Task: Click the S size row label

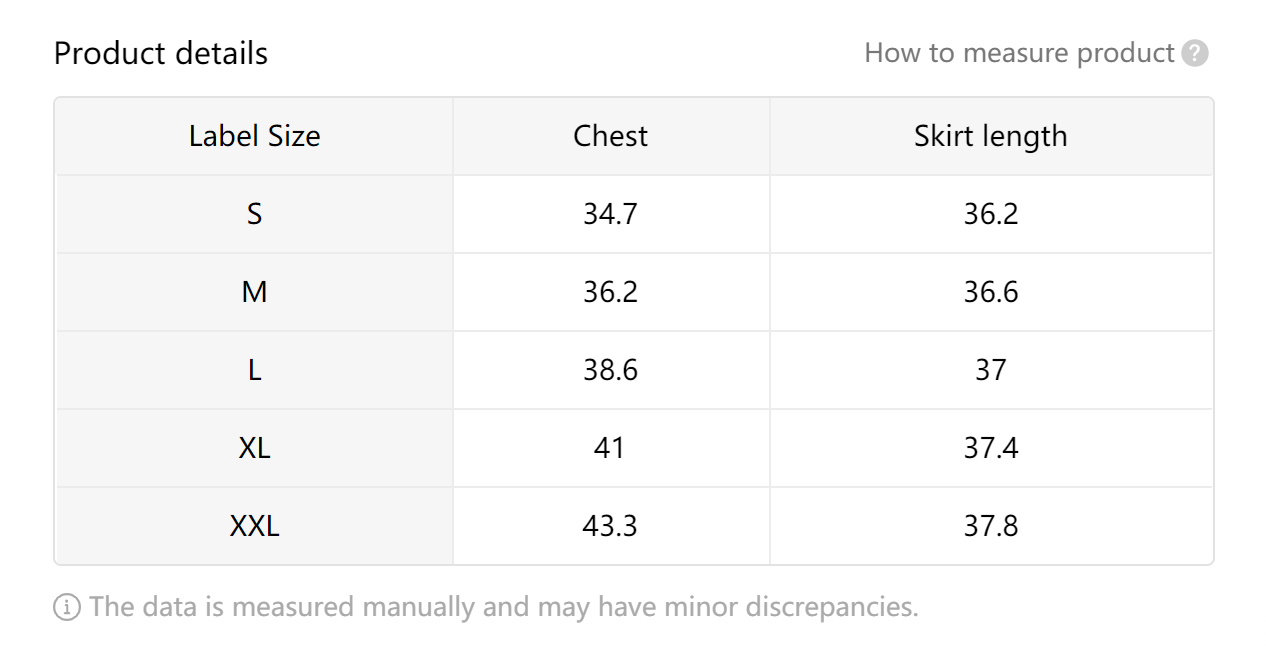Action: click(x=255, y=214)
